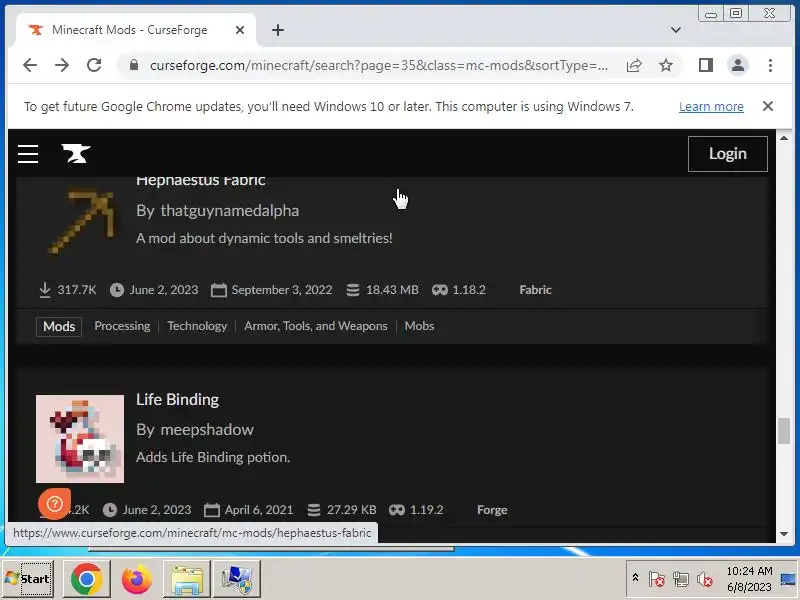Dismiss the Chrome update notification bar
The width and height of the screenshot is (800, 600).
coord(768,106)
